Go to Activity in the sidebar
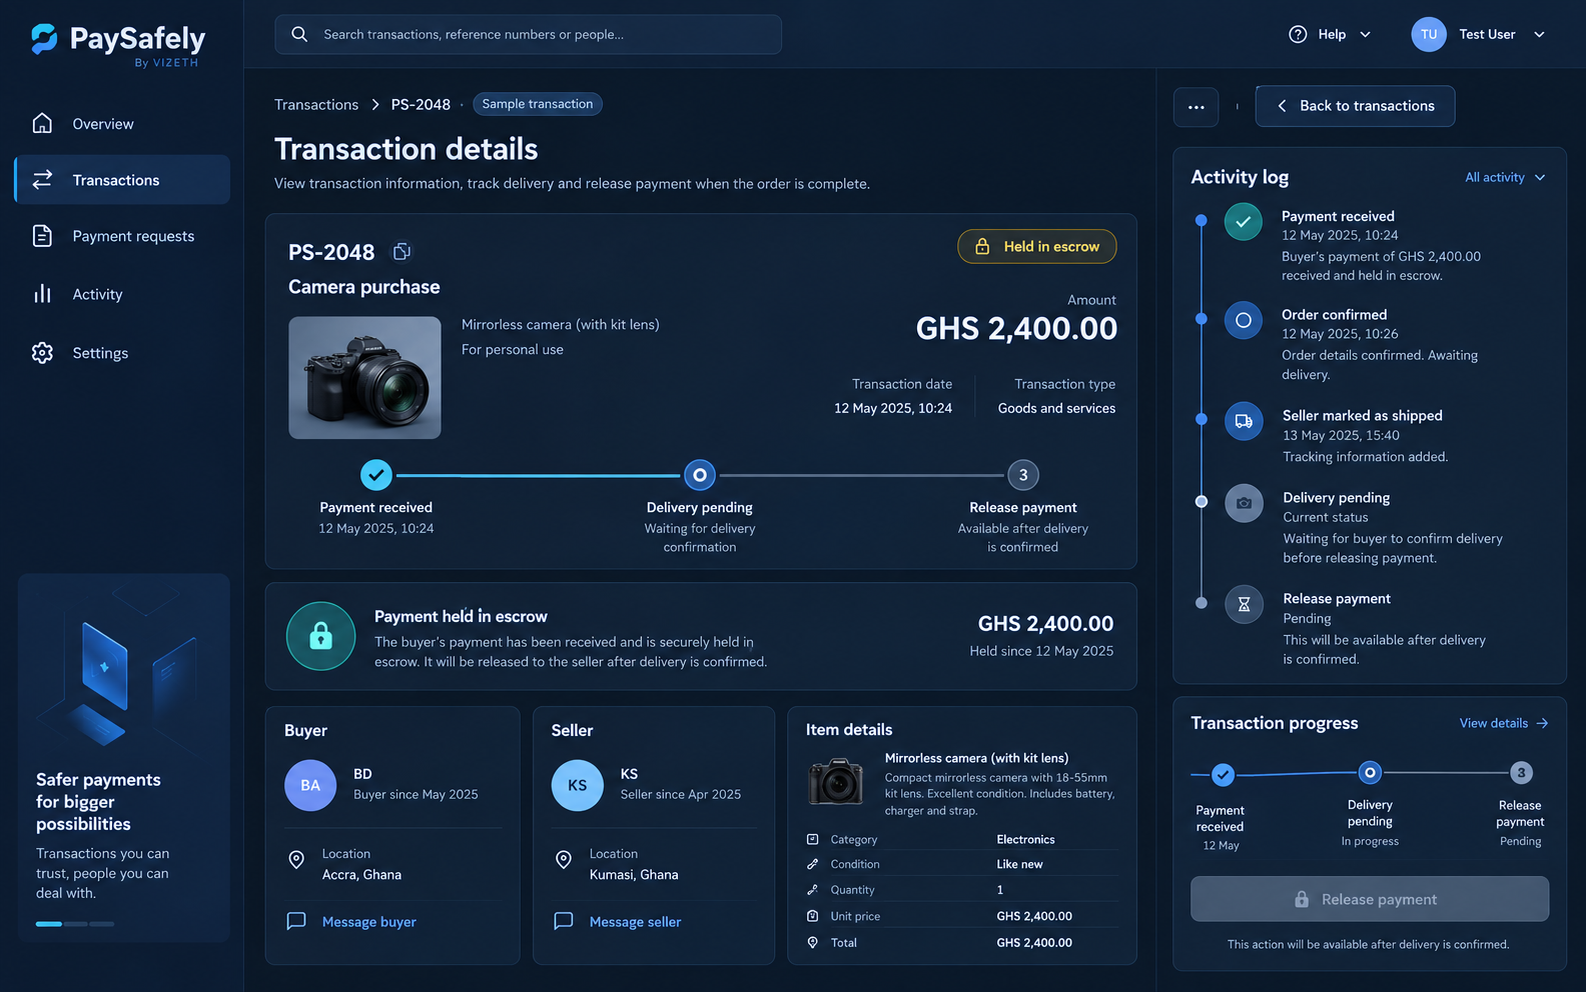The width and height of the screenshot is (1586, 992). tap(122, 294)
